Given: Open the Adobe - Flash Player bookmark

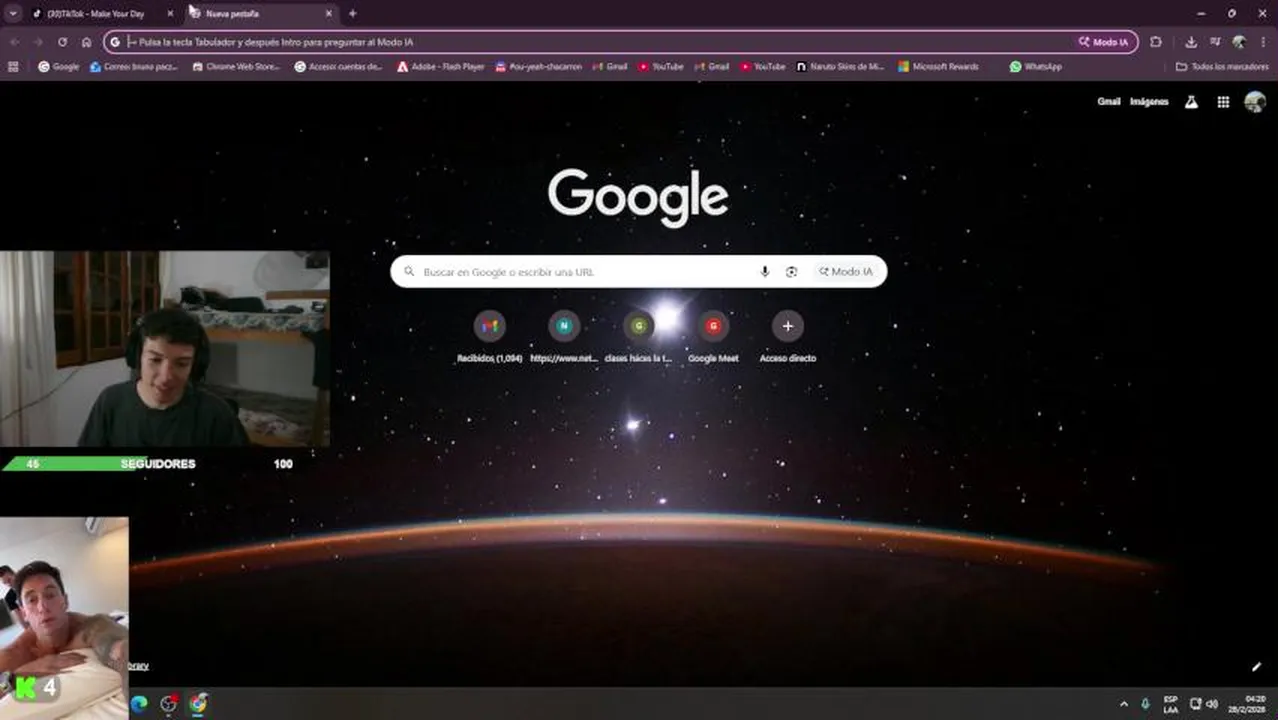Looking at the screenshot, I should click(x=440, y=67).
